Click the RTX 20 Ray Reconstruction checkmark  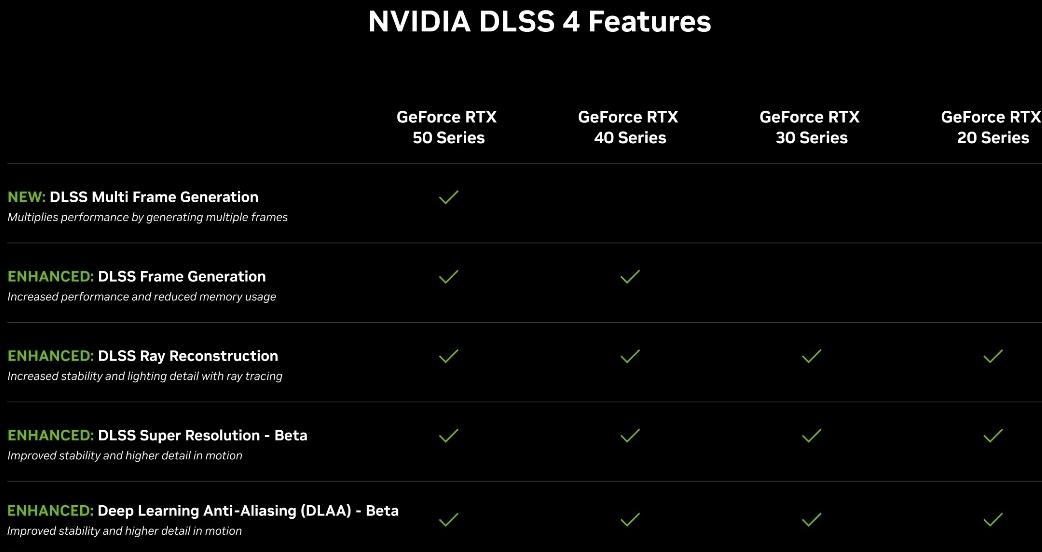pos(993,355)
